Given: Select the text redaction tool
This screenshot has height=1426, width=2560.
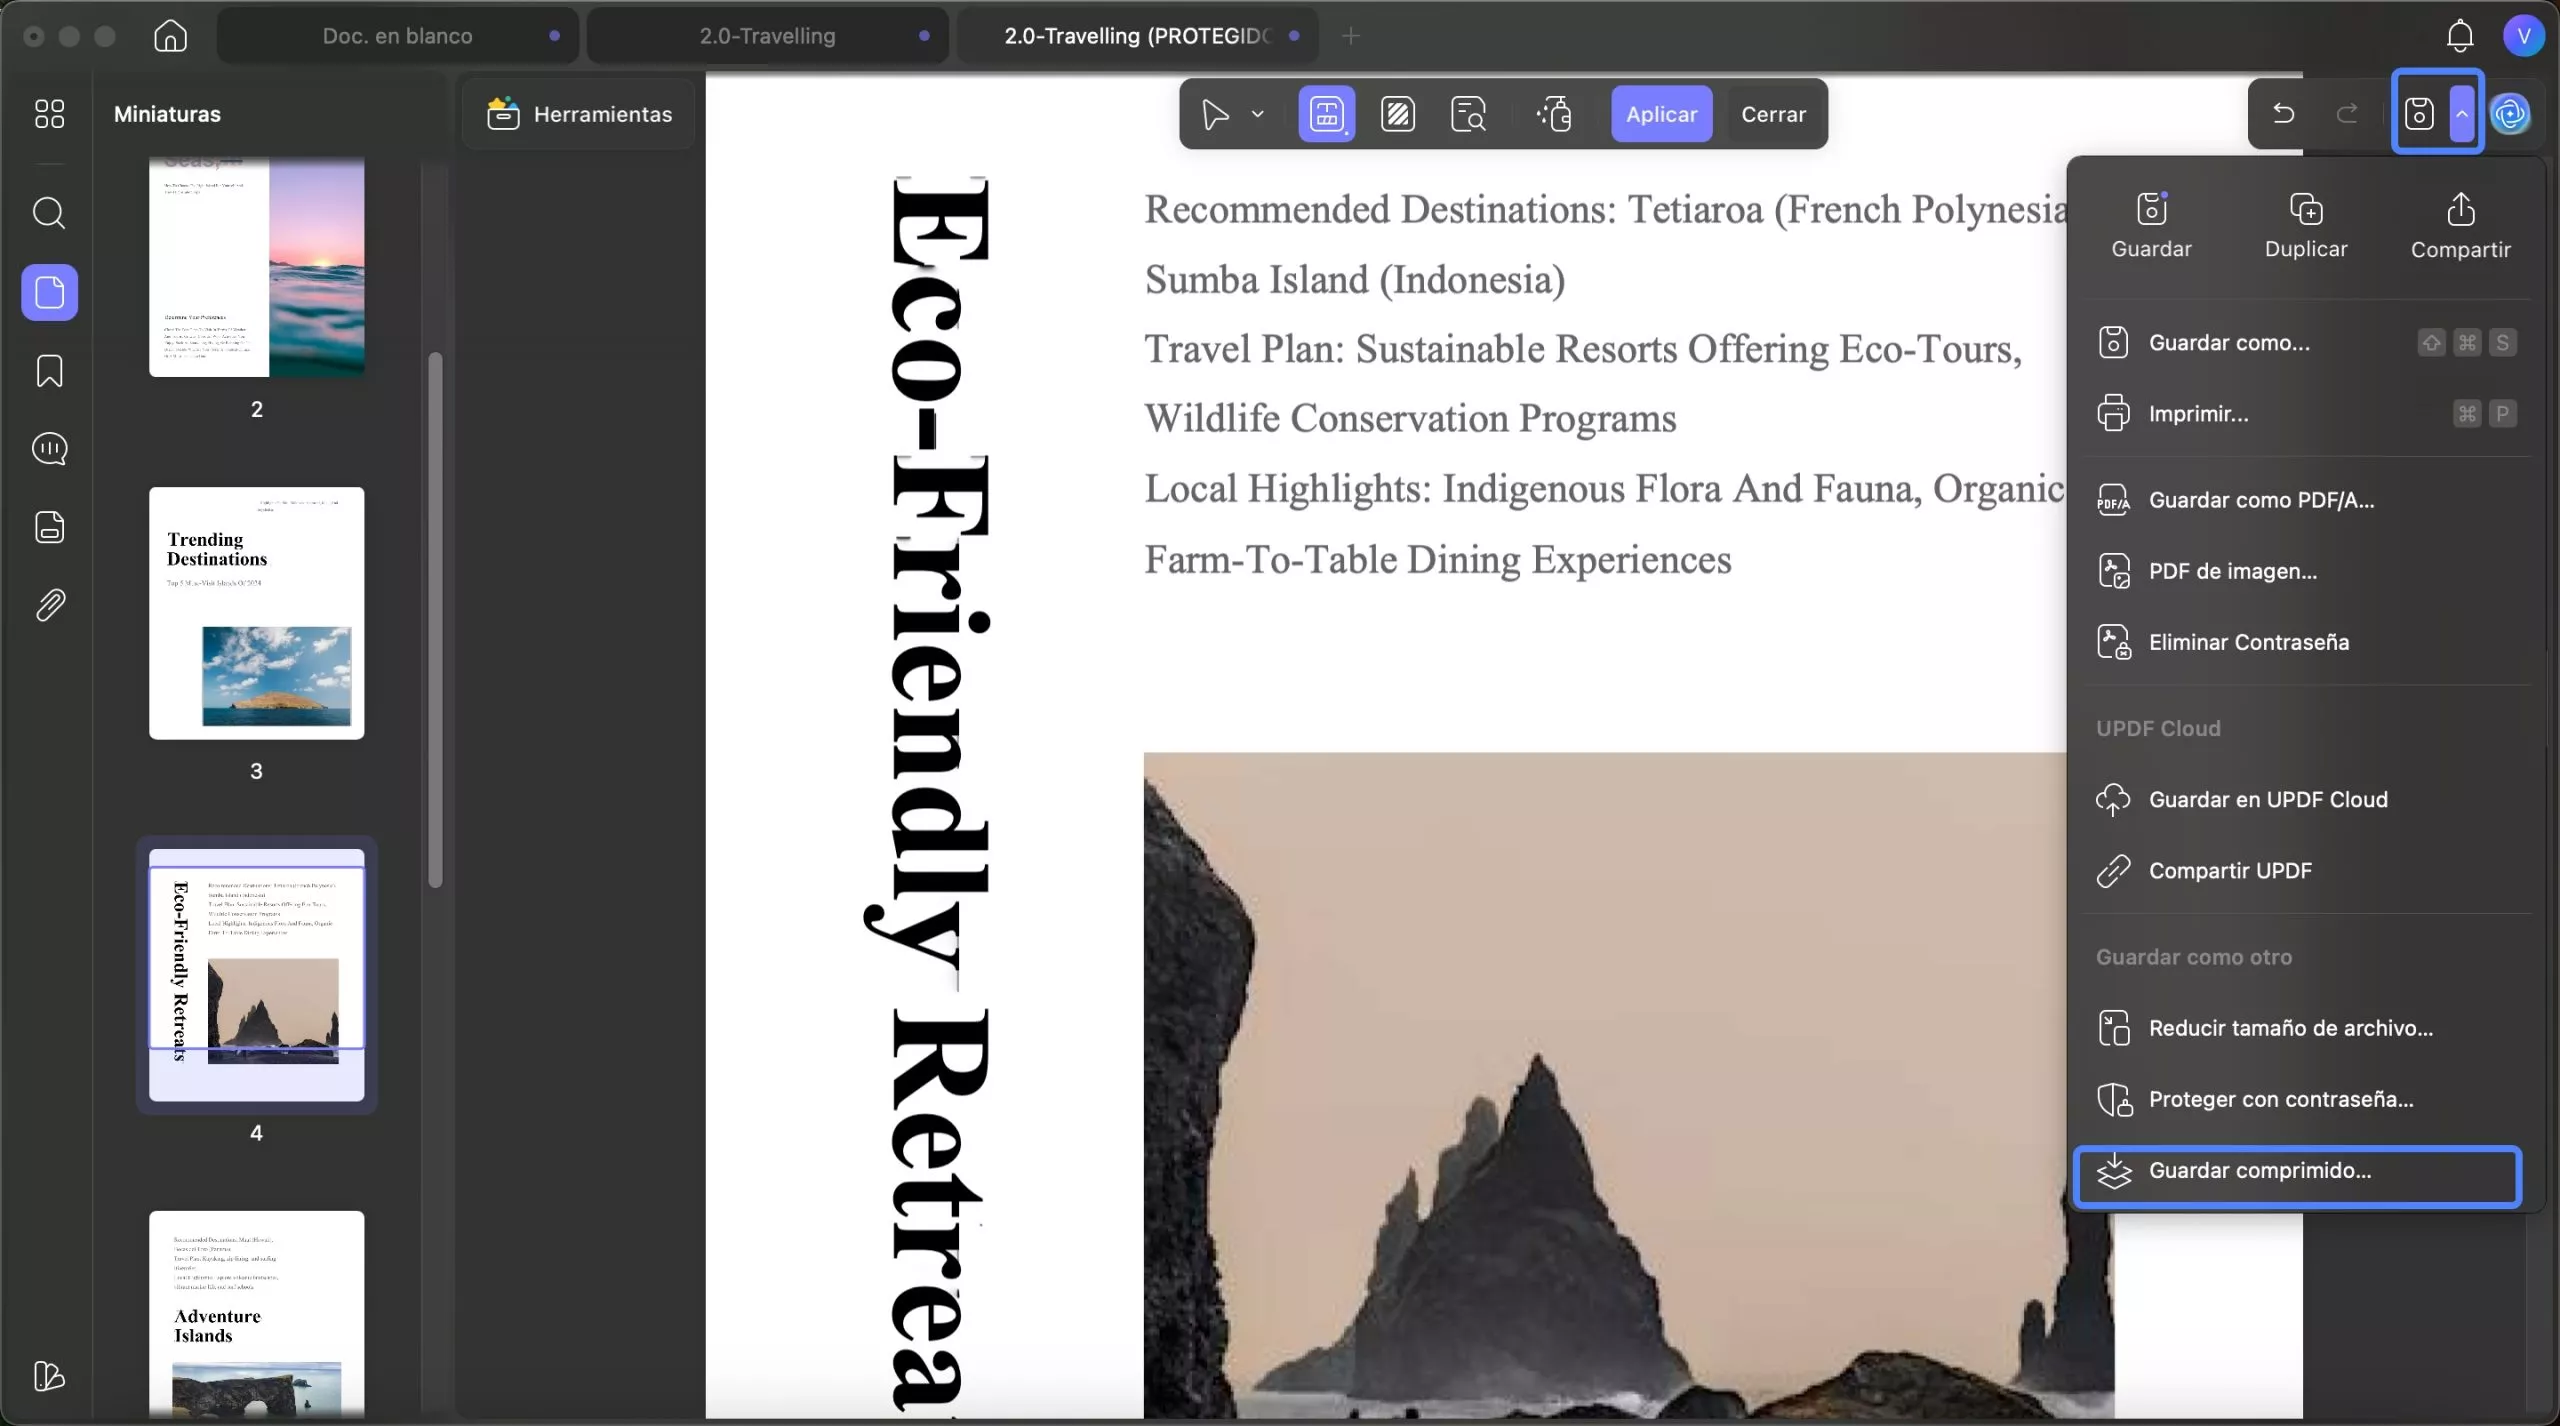Looking at the screenshot, I should [1326, 114].
